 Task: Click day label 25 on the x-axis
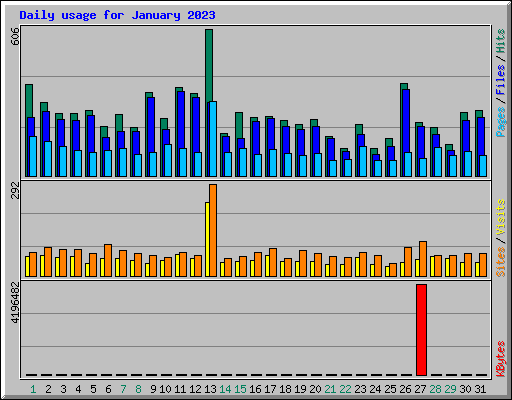pyautogui.click(x=390, y=389)
